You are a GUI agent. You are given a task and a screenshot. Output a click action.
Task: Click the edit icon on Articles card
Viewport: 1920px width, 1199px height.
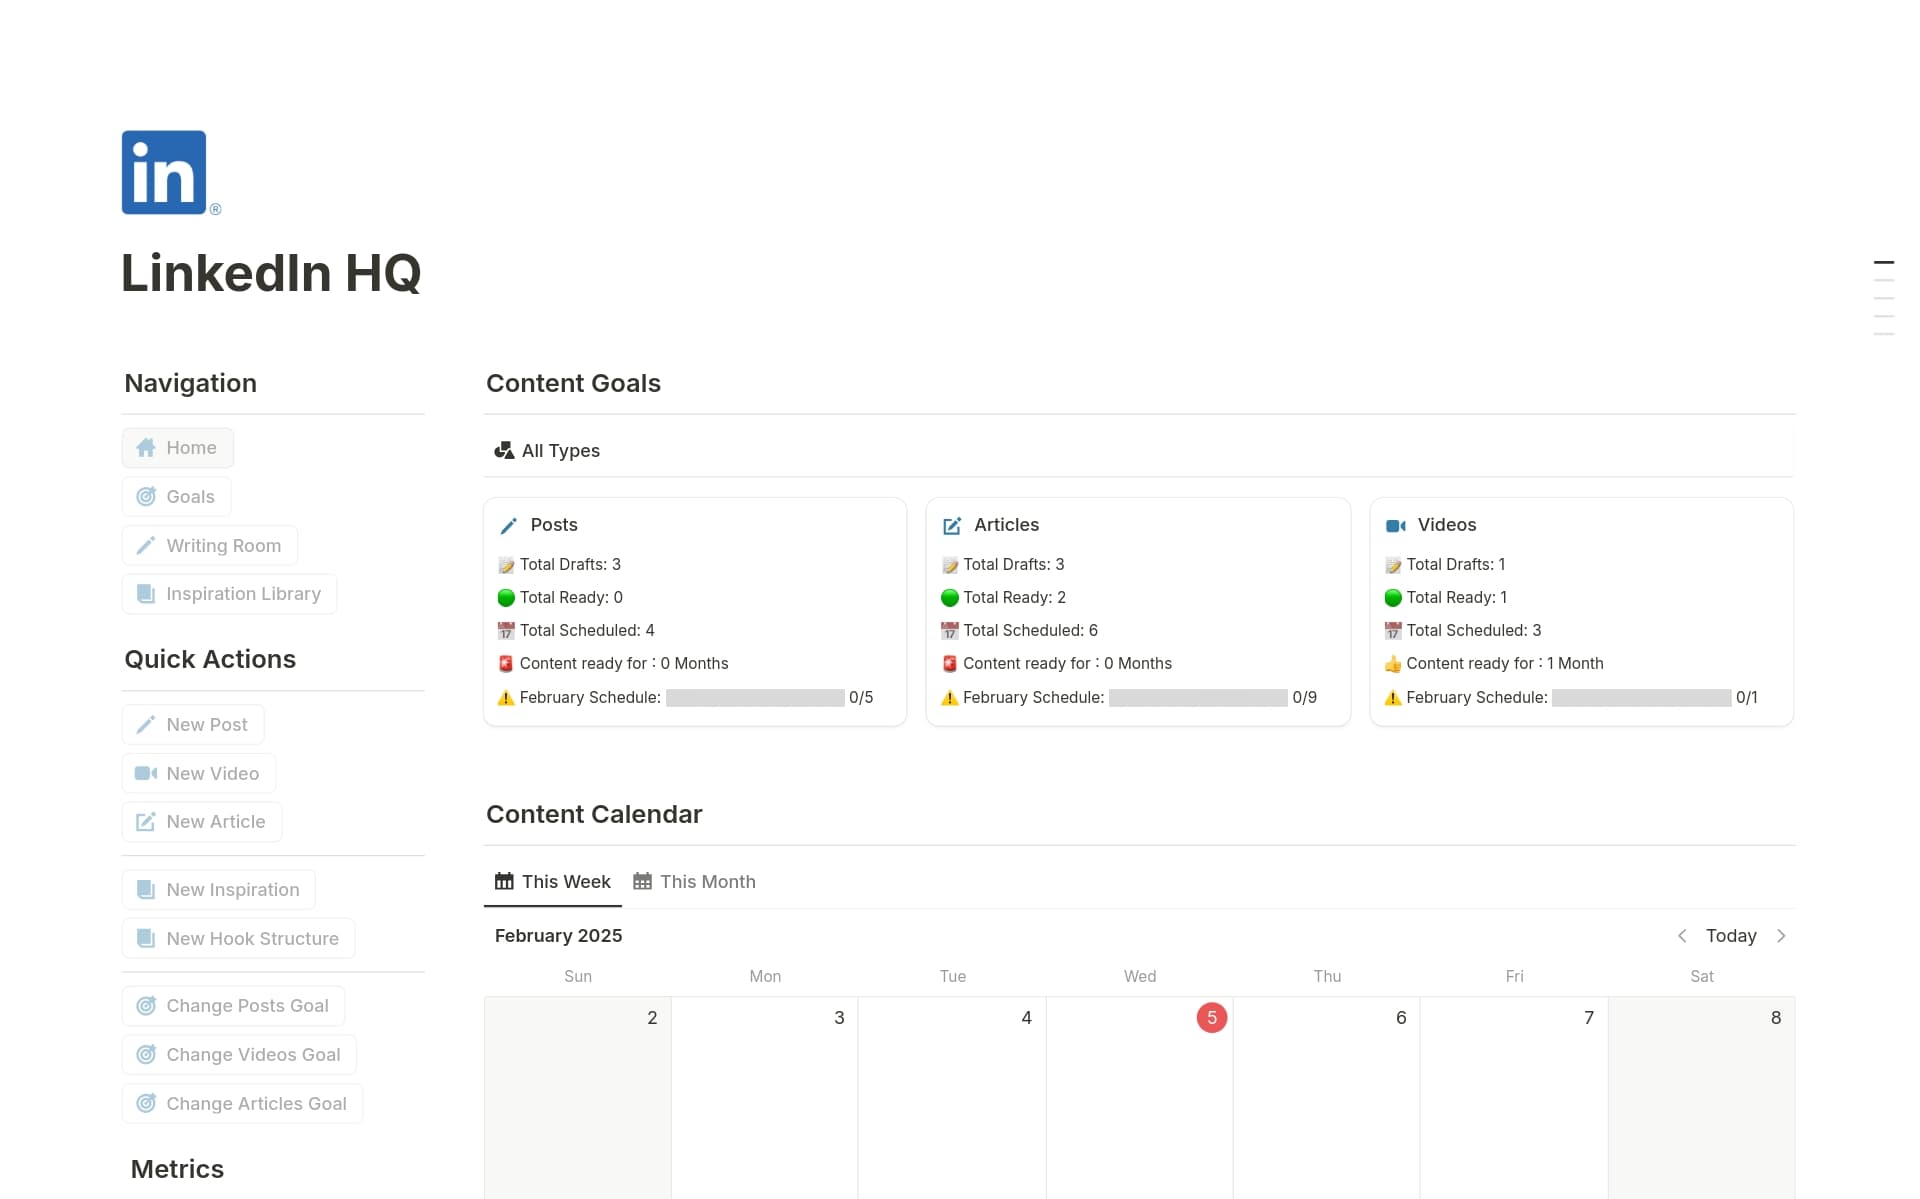pos(952,526)
